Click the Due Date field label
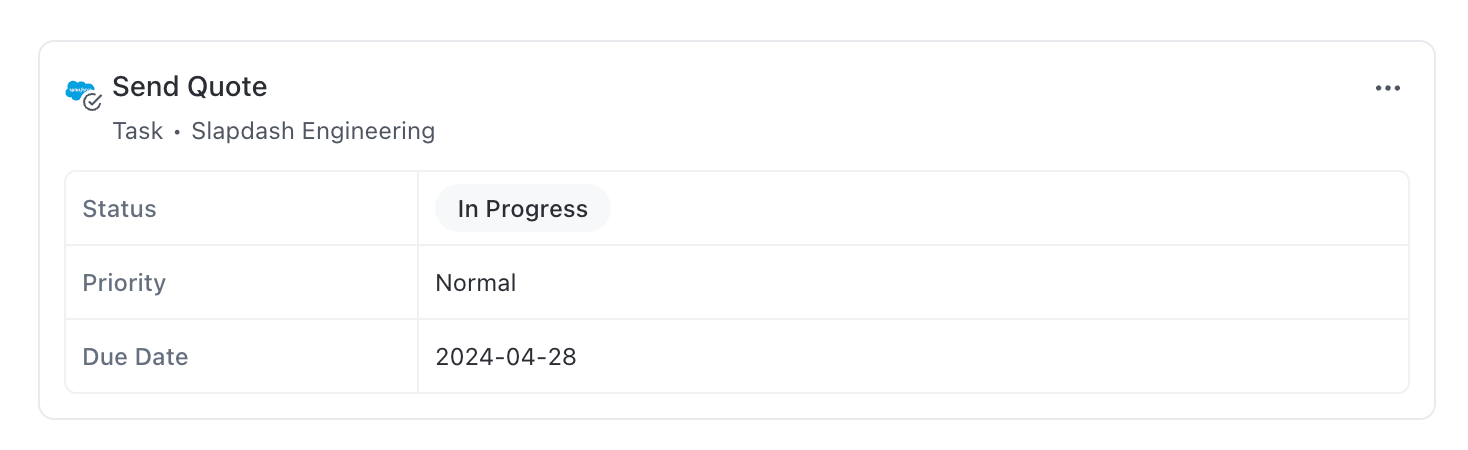 135,357
